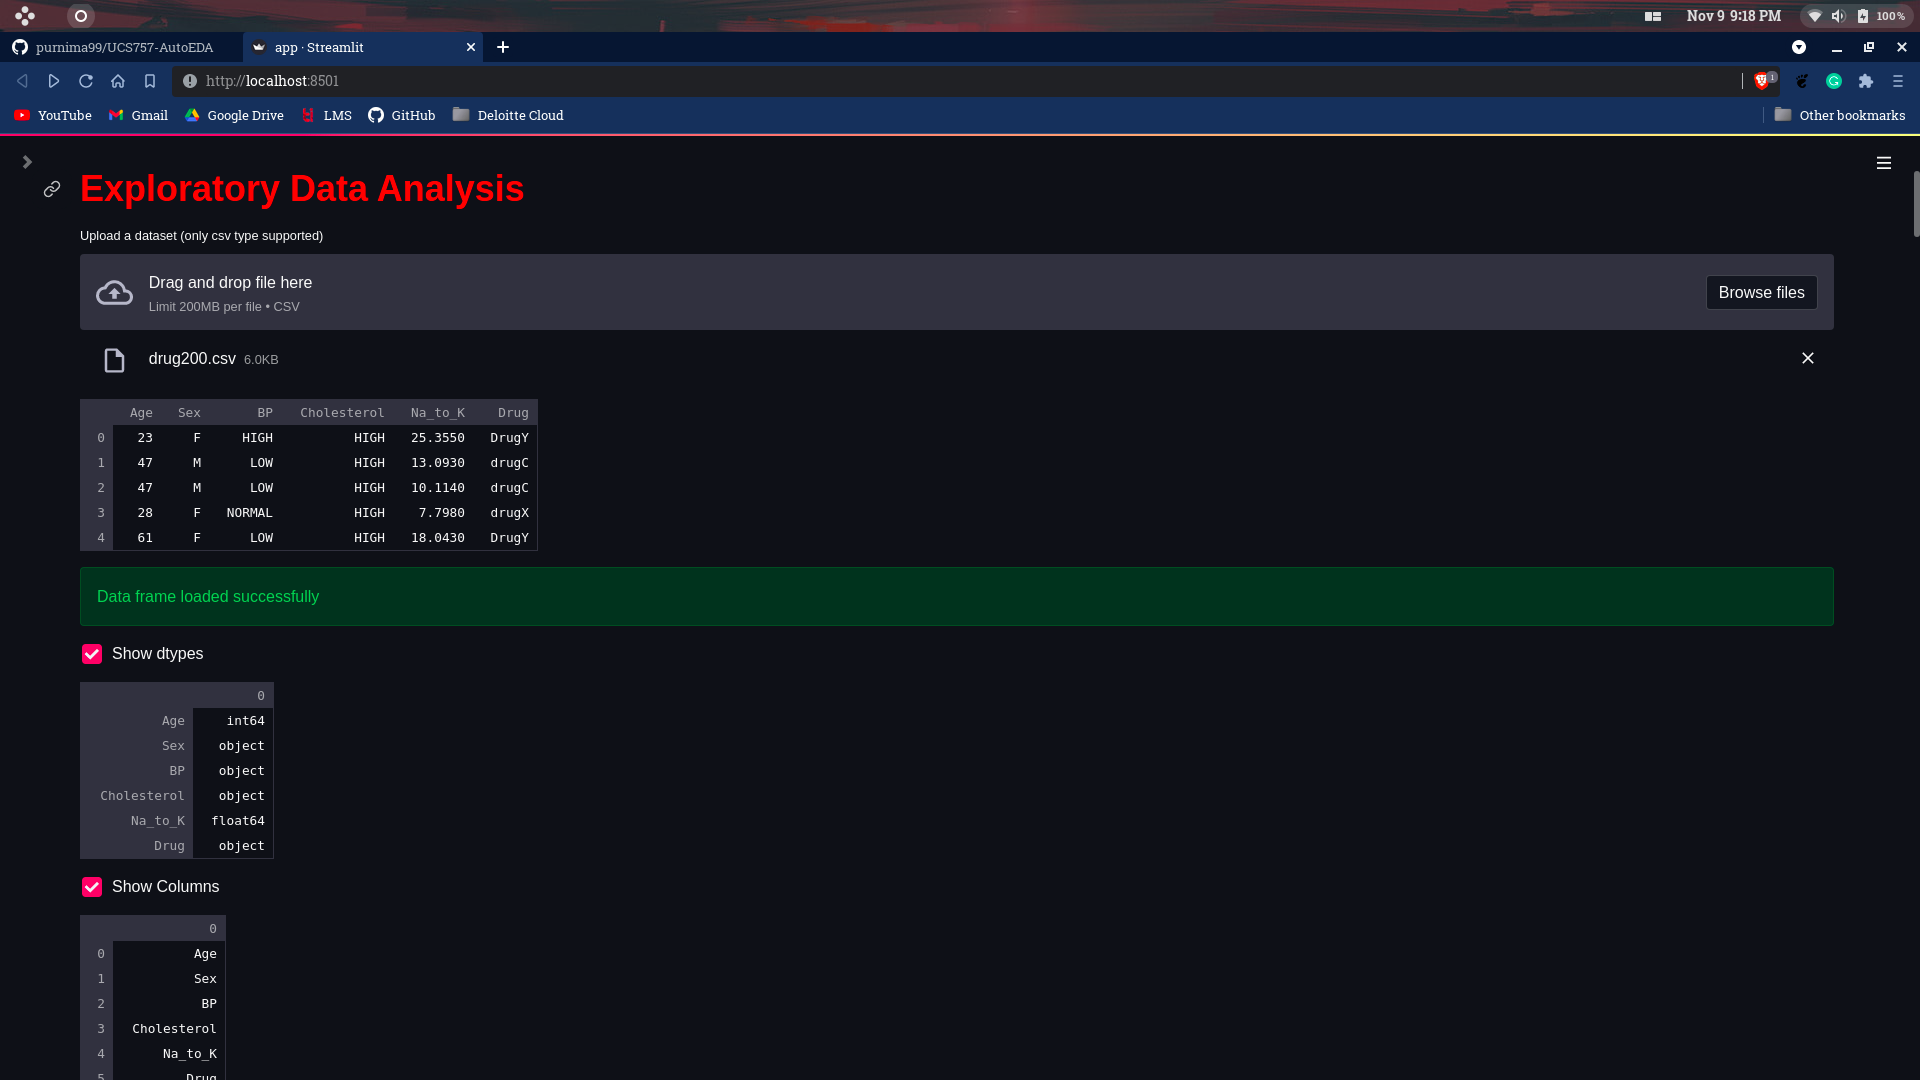Image resolution: width=1920 pixels, height=1080 pixels.
Task: Click the Browse files button
Action: click(x=1760, y=293)
